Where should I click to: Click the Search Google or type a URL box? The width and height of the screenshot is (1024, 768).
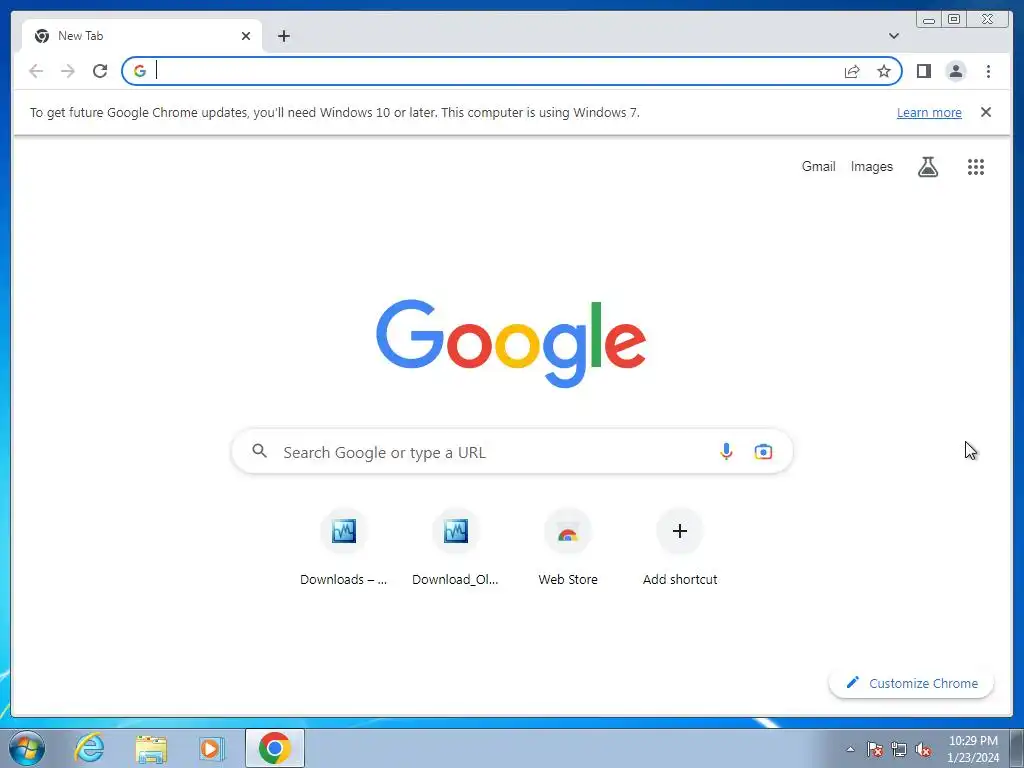[x=512, y=451]
